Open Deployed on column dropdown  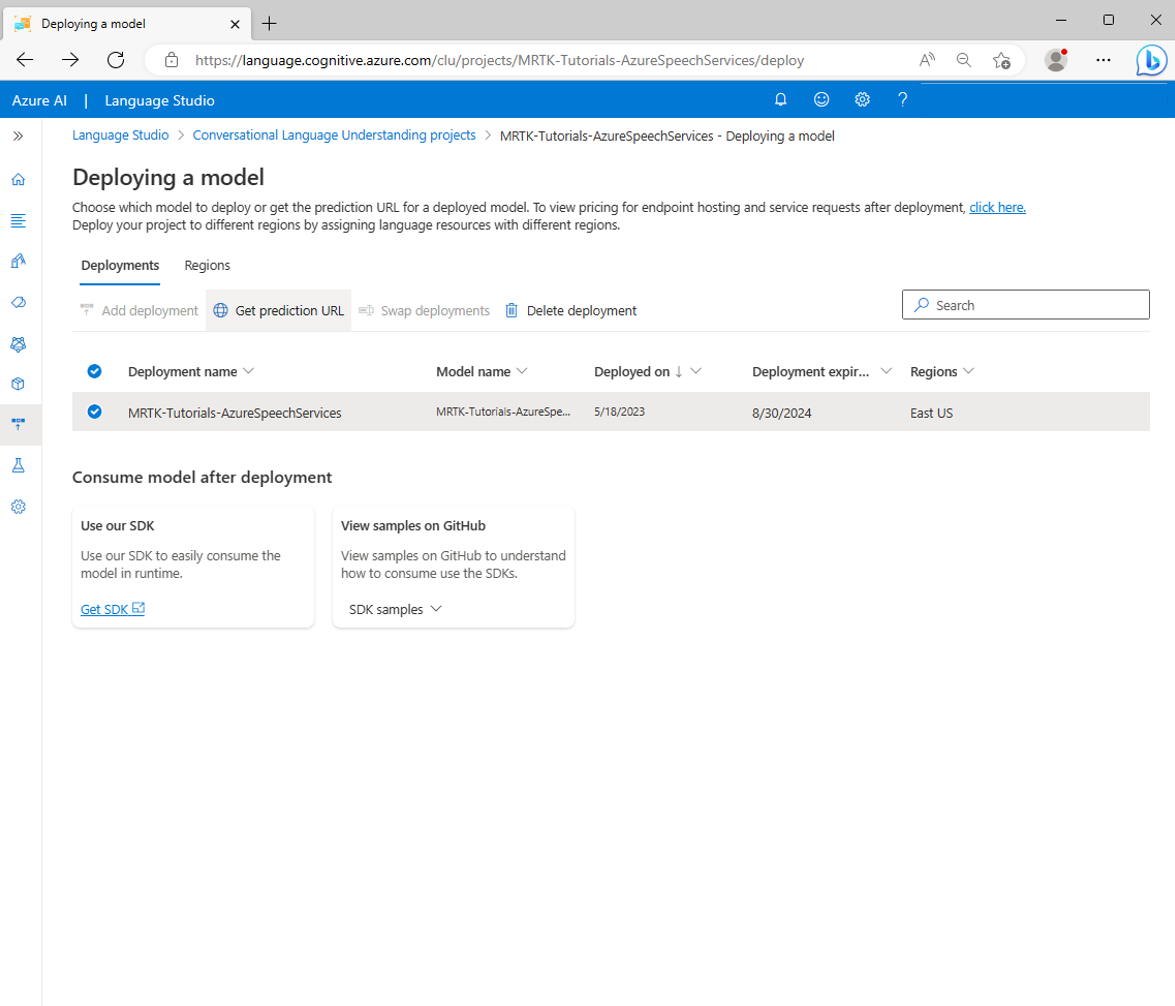[x=696, y=371]
